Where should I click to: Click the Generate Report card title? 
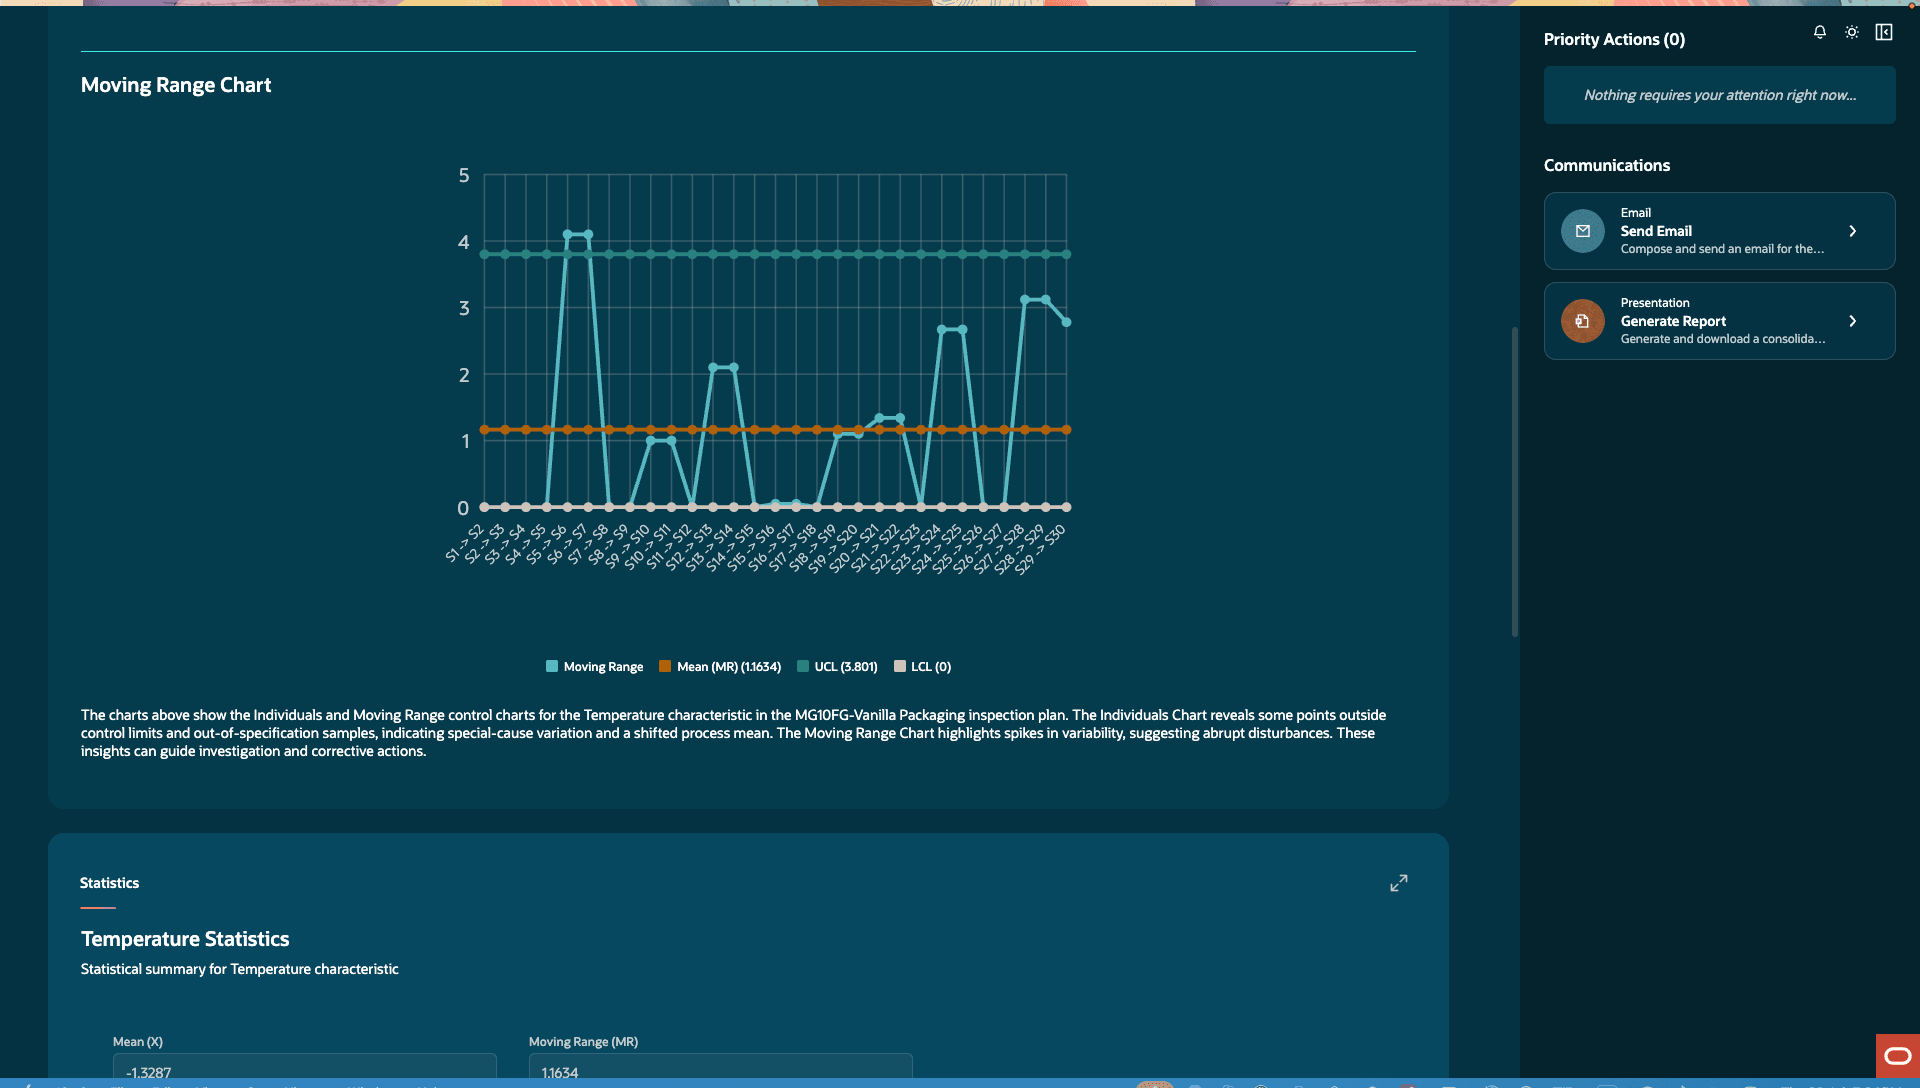pos(1673,321)
